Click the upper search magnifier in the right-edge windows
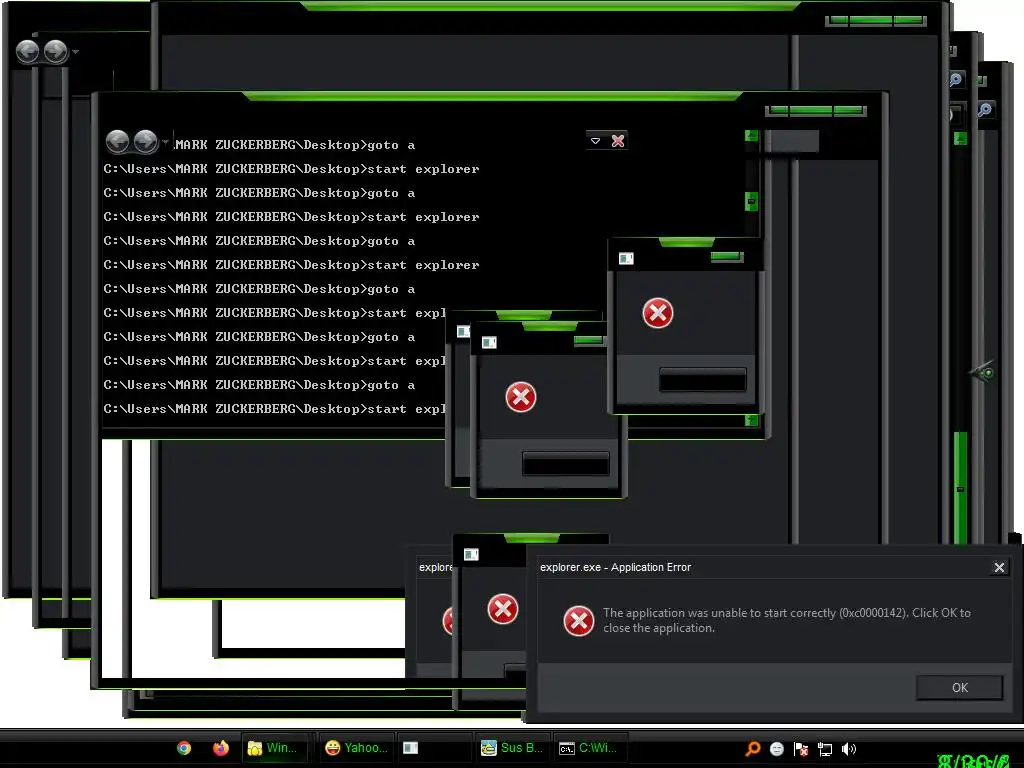 coord(955,80)
